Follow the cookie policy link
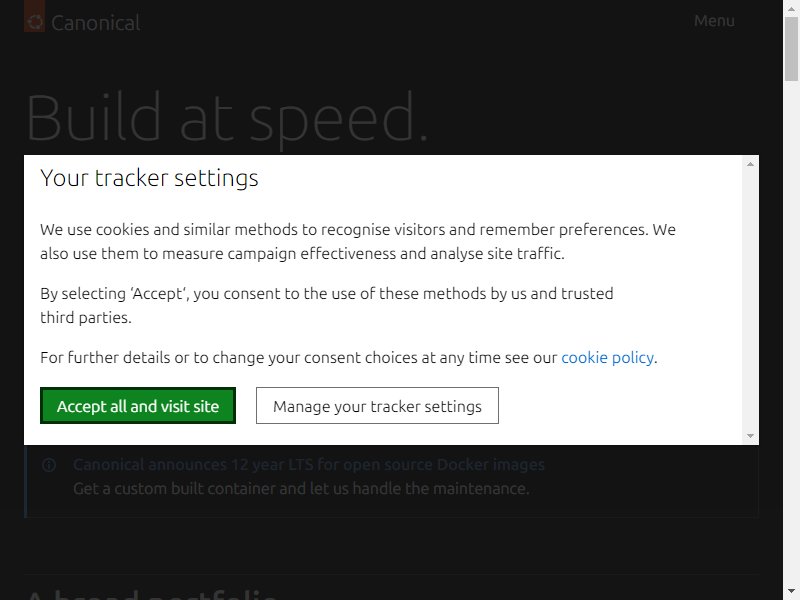This screenshot has width=800, height=600. [607, 358]
